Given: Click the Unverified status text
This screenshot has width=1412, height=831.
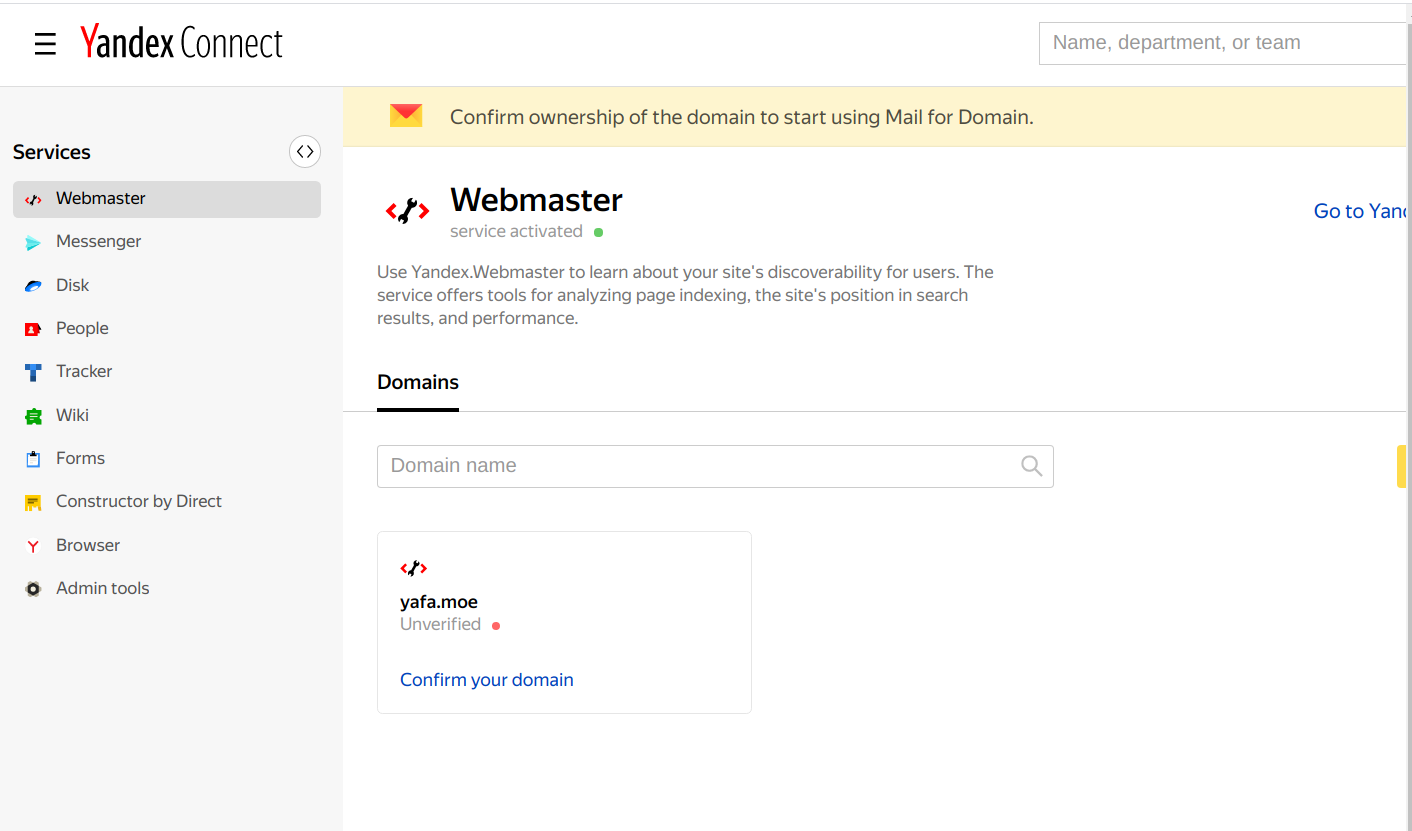Looking at the screenshot, I should point(440,624).
